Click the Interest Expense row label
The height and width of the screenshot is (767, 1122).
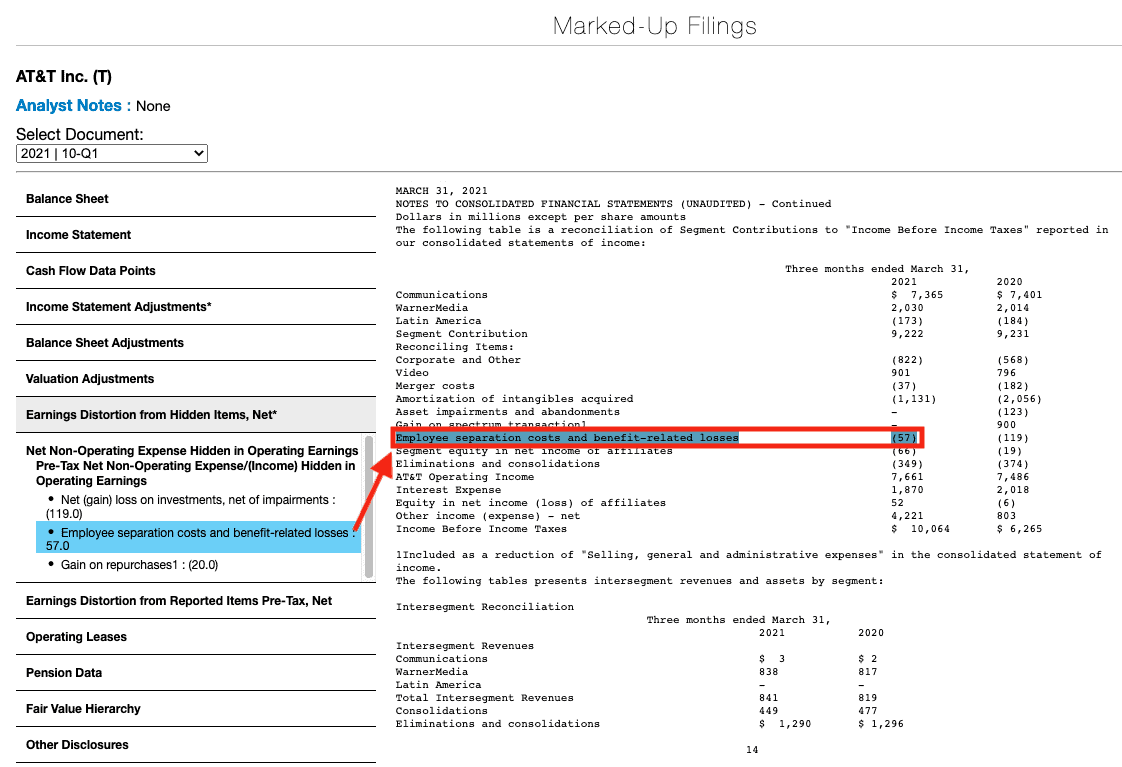click(448, 490)
